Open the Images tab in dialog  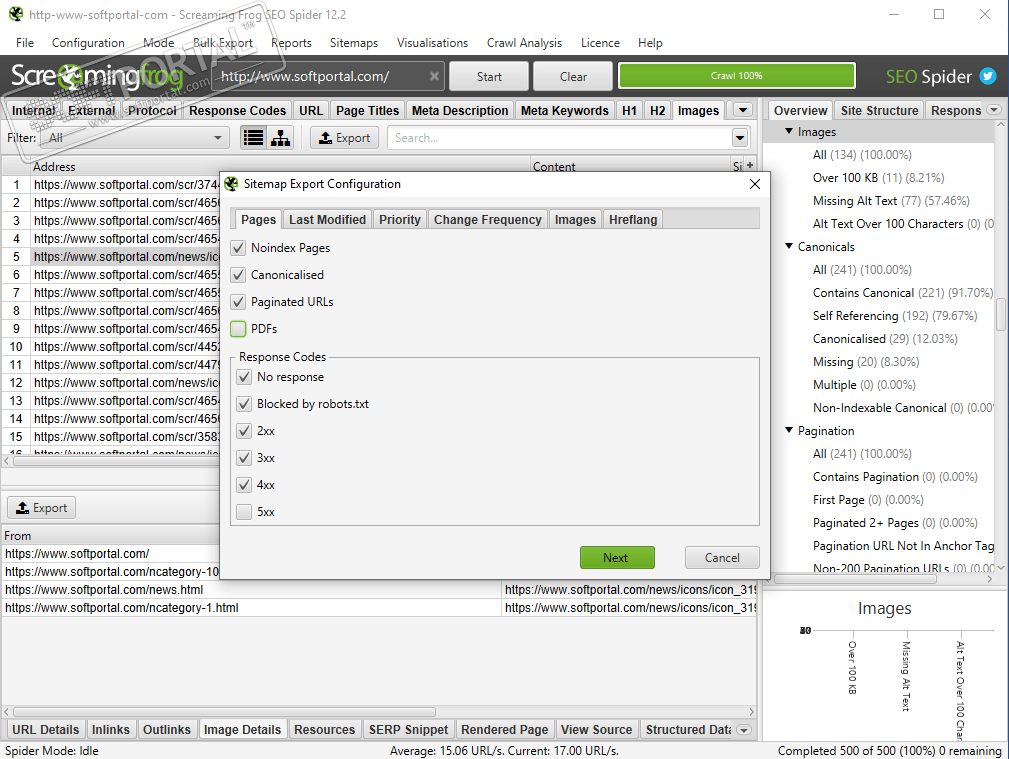(x=575, y=220)
